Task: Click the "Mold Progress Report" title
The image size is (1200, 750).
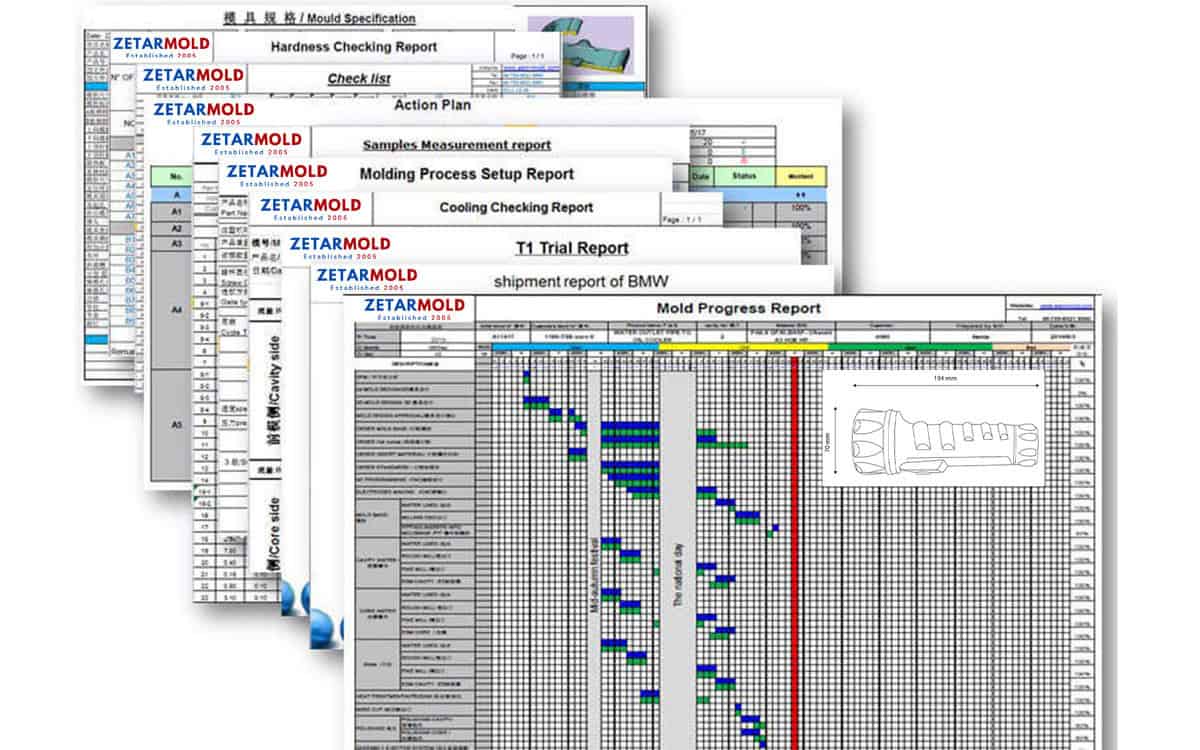Action: [x=739, y=308]
